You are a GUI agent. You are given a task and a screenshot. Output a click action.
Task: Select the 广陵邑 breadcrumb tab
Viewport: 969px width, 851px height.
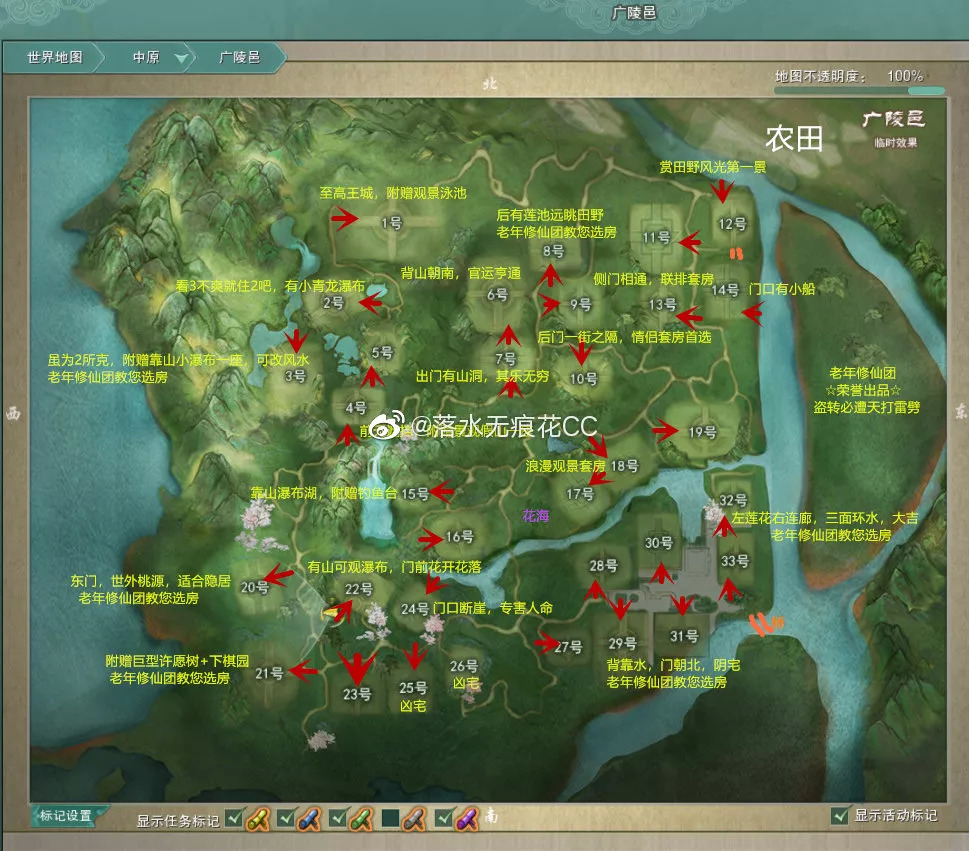coord(239,57)
